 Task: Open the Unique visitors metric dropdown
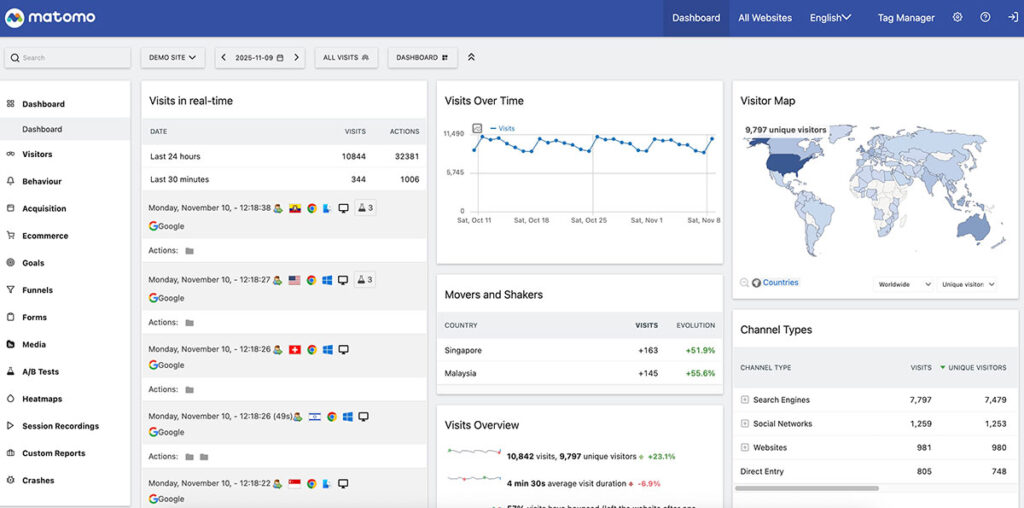click(967, 285)
